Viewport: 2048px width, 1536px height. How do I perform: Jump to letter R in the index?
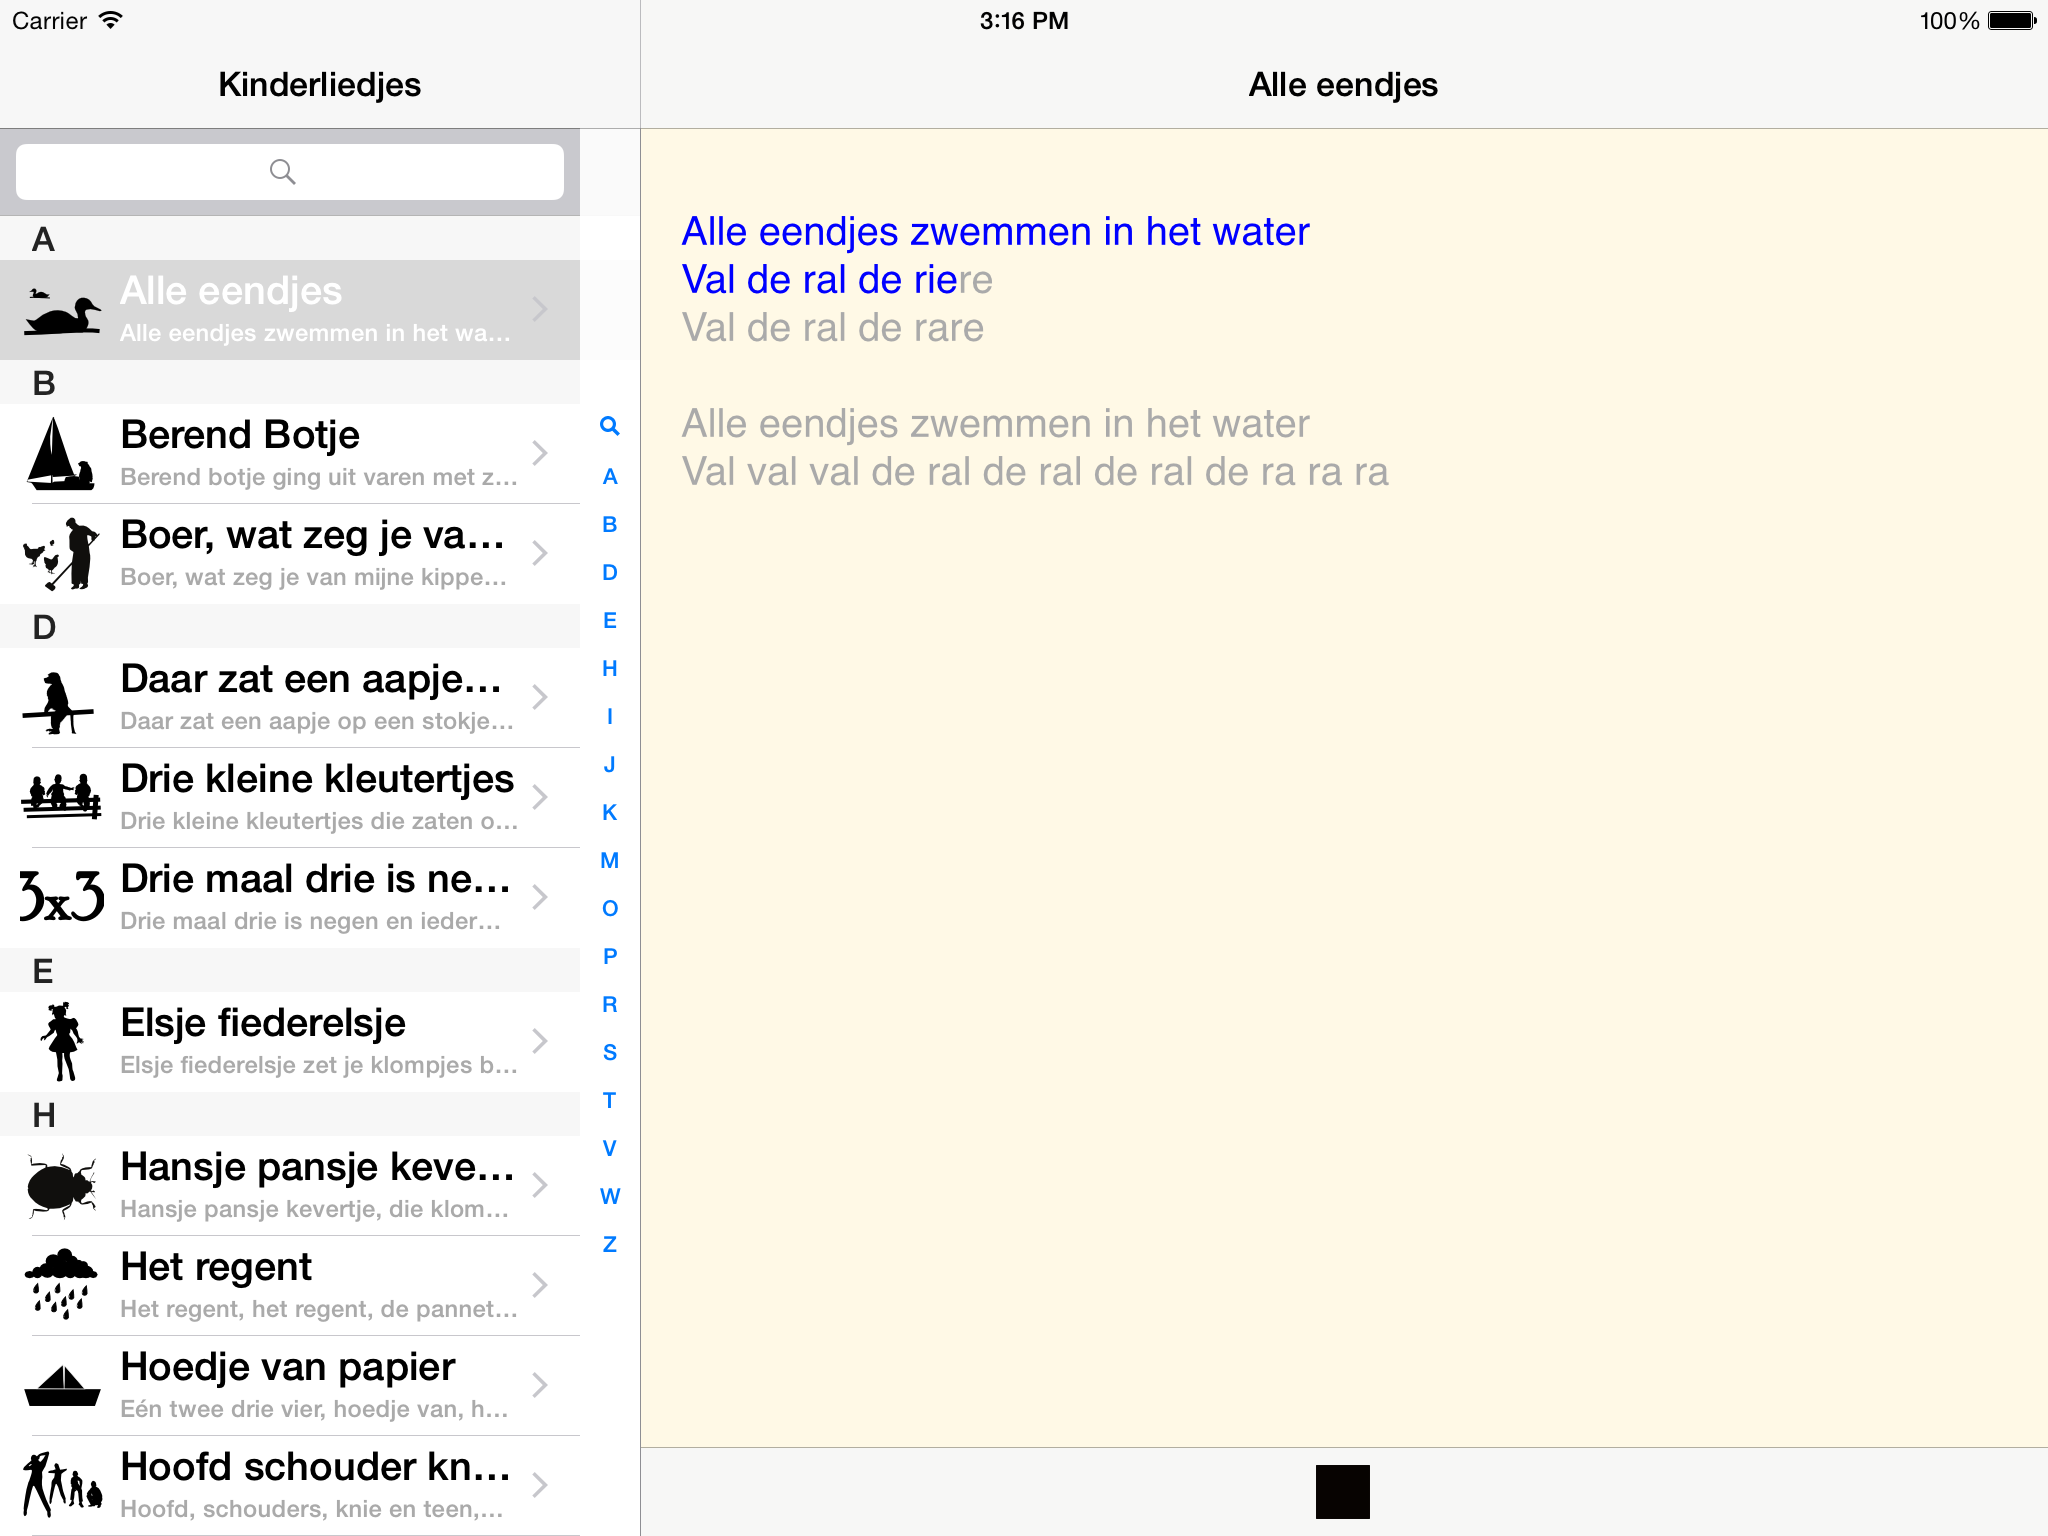610,1005
